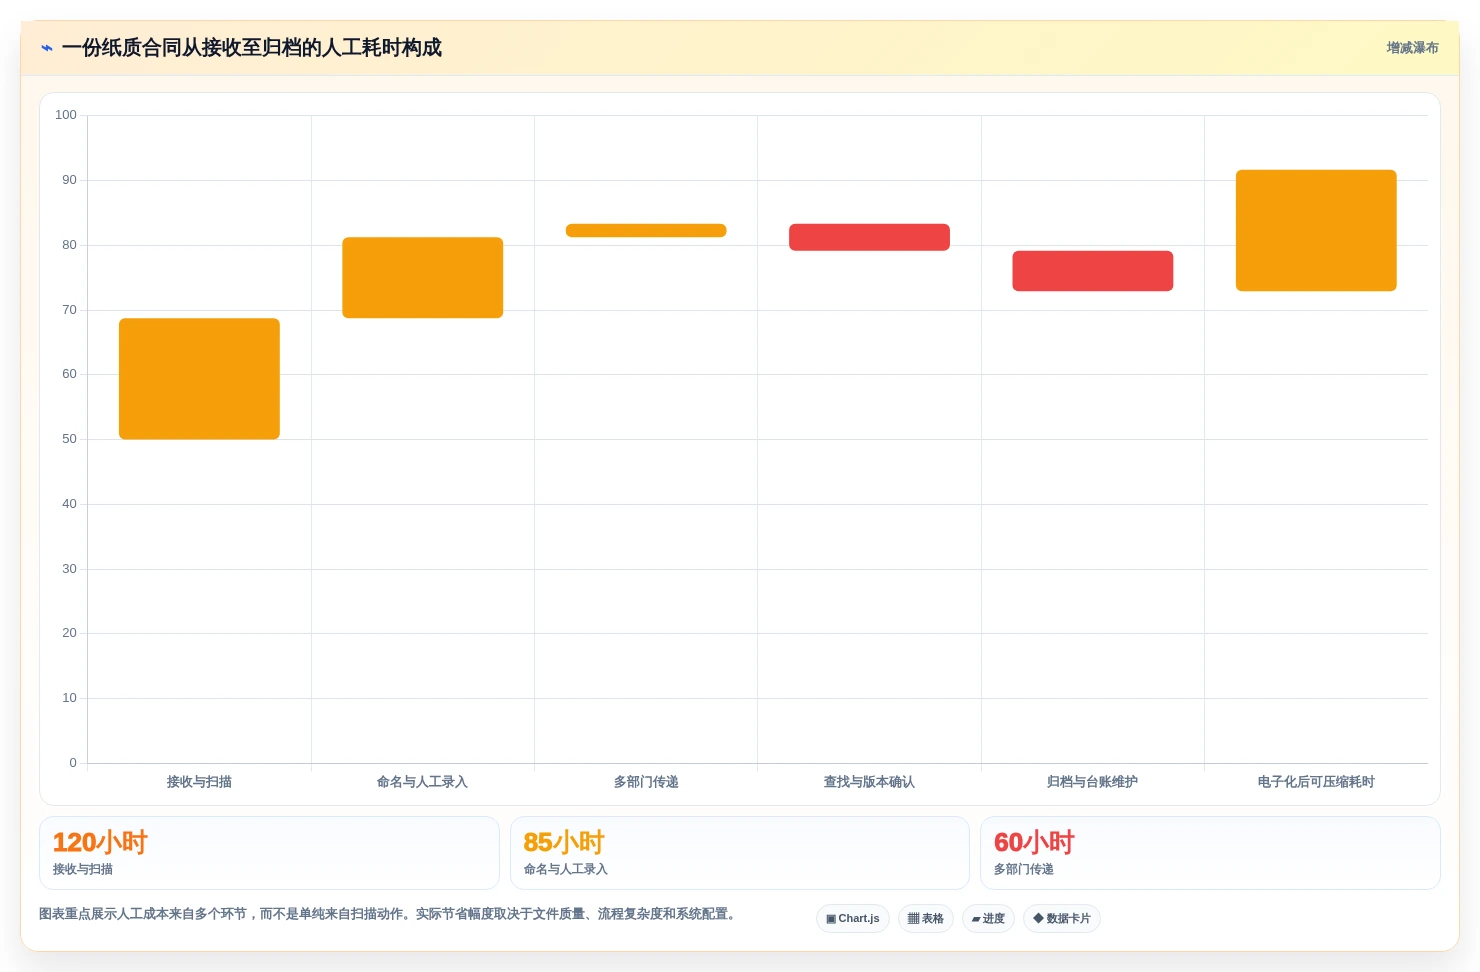The width and height of the screenshot is (1480, 972).
Task: Select the 电子化后可压缩耗时 orange bar
Action: click(x=1316, y=231)
